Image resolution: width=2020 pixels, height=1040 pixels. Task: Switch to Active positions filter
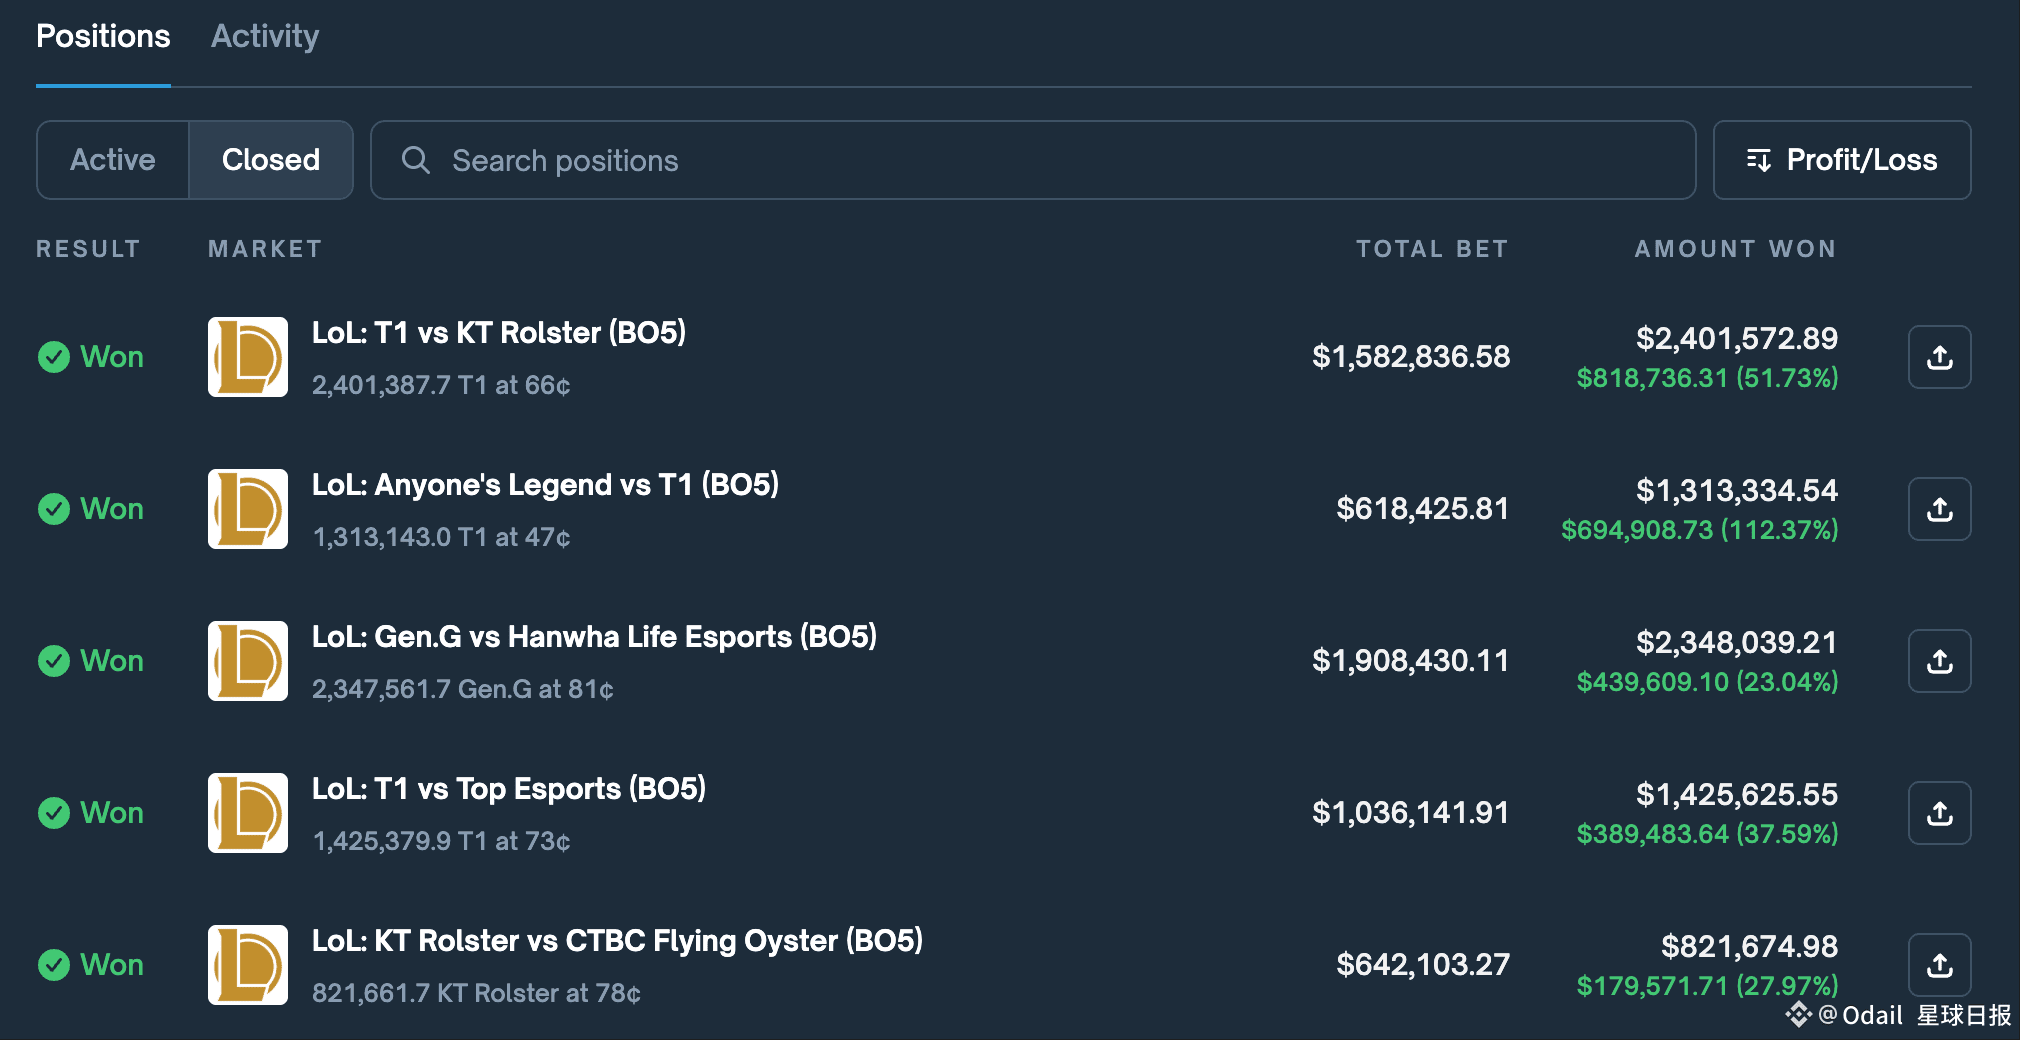(113, 160)
